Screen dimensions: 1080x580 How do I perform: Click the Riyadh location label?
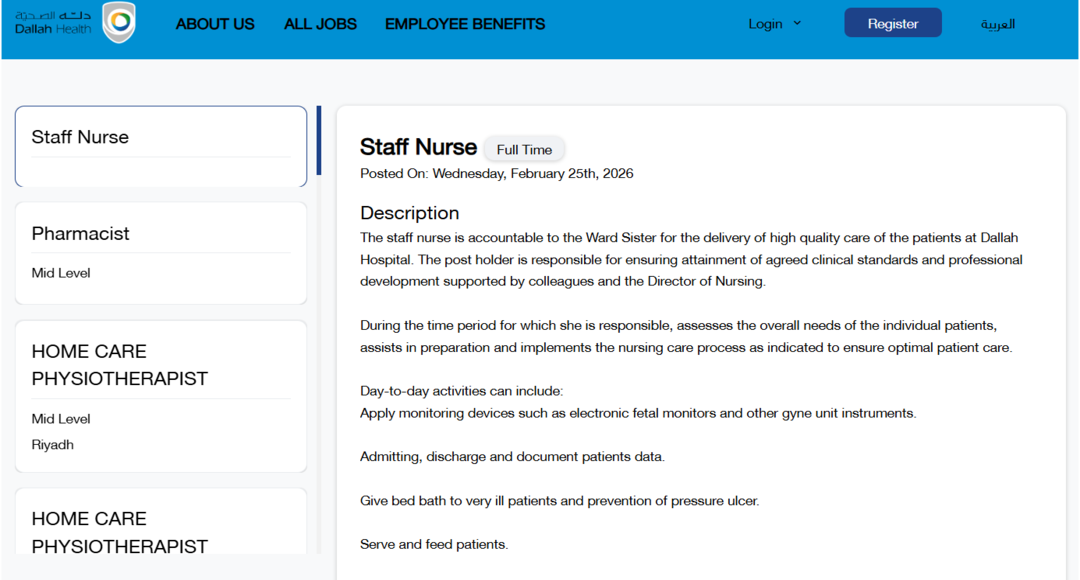coord(53,445)
